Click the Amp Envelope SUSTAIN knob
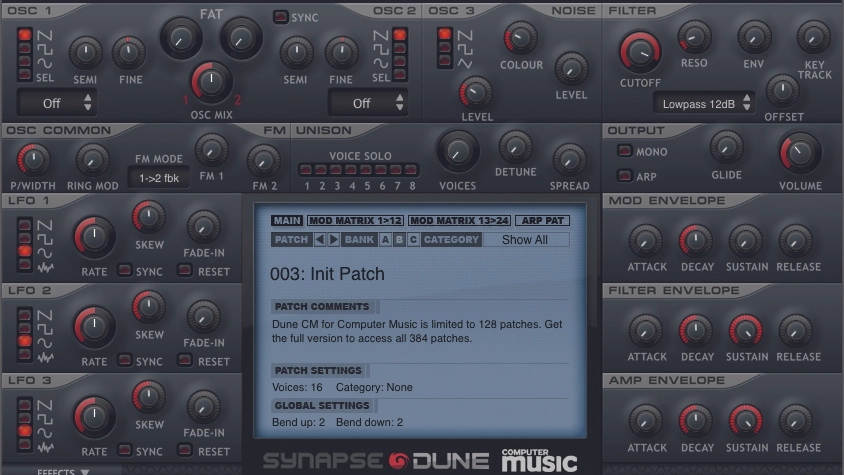This screenshot has height=475, width=844. [x=746, y=422]
